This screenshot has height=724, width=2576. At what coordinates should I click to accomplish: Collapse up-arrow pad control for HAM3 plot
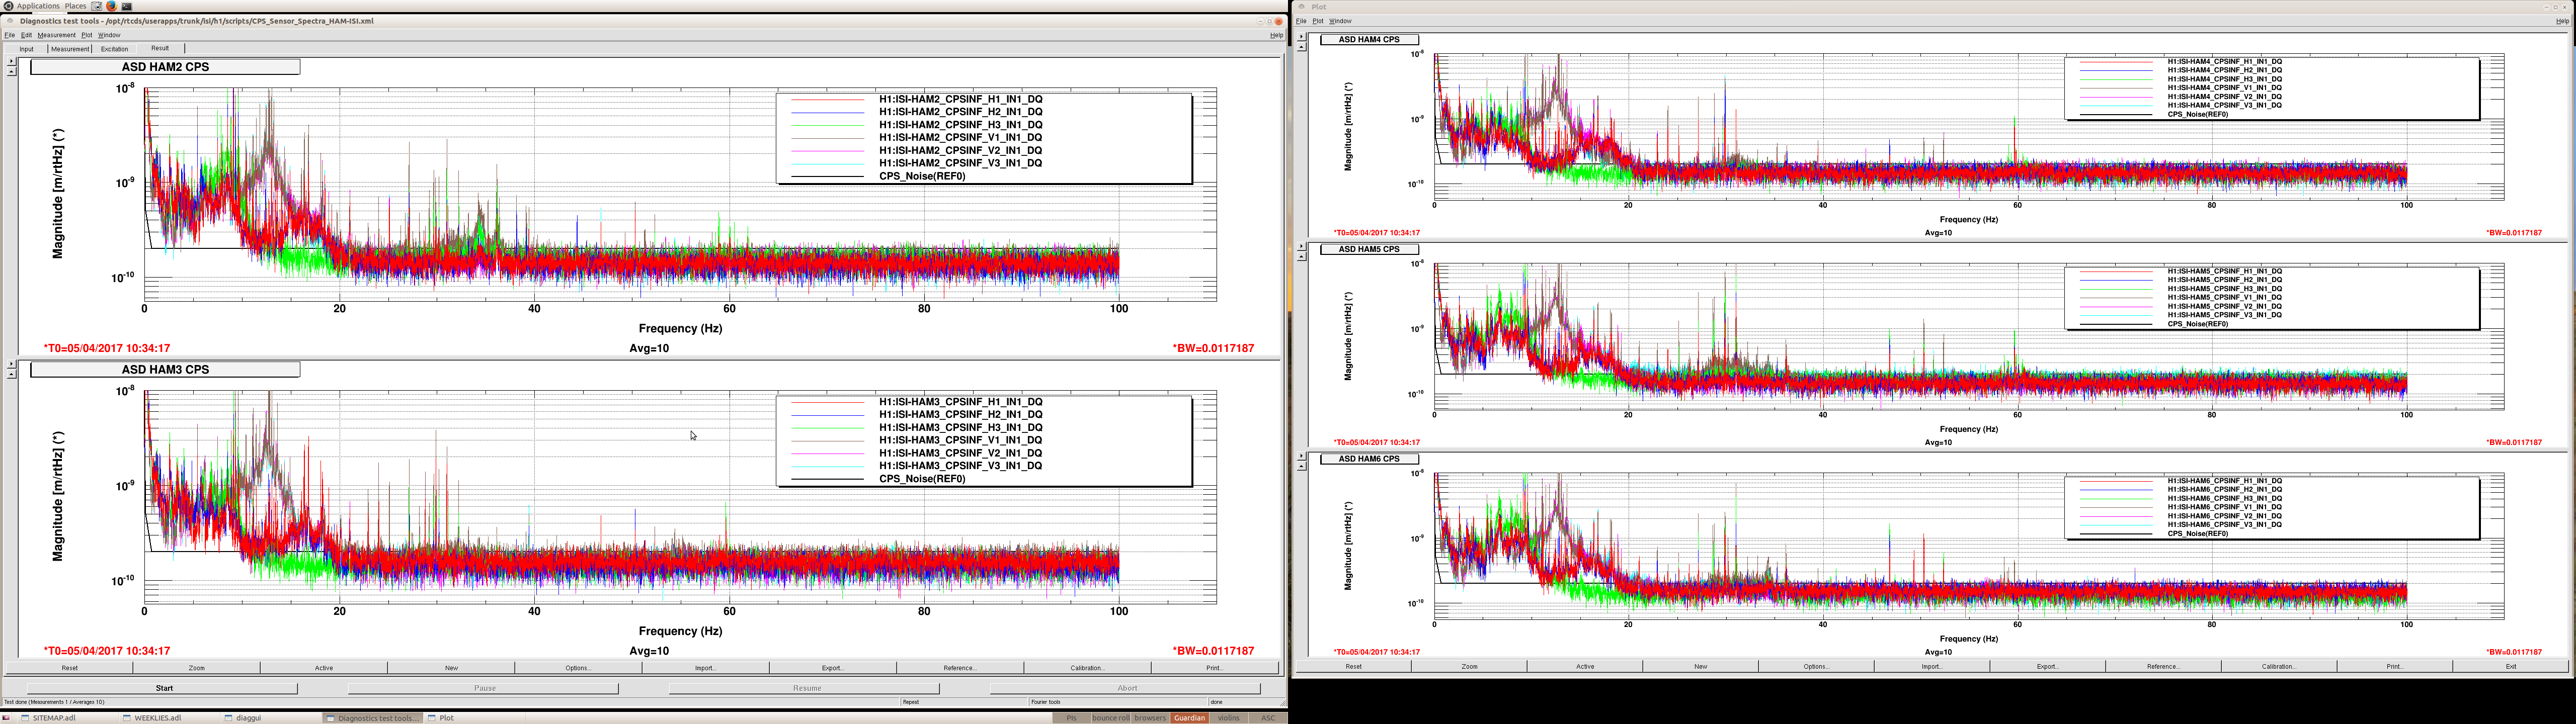(11, 374)
